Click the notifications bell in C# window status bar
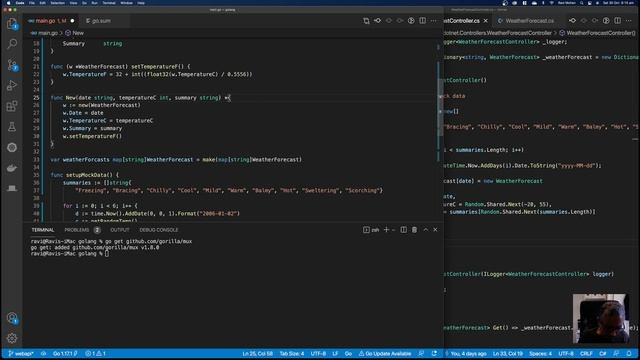Viewport: 640px width, 360px height. pos(629,354)
